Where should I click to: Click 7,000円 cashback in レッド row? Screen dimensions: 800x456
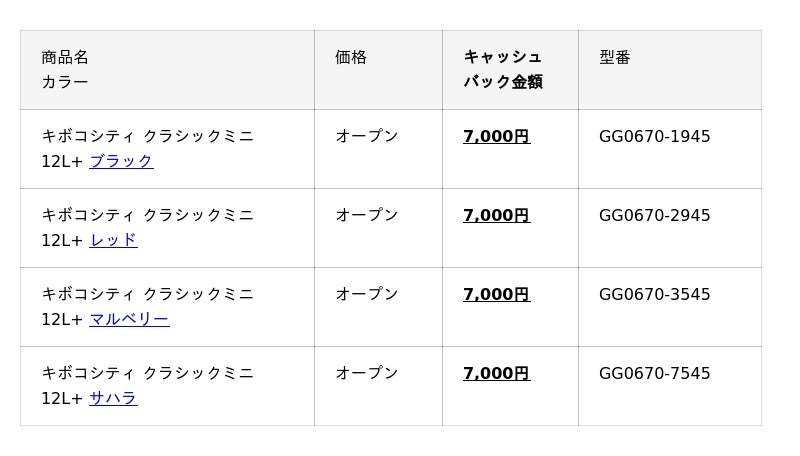[x=496, y=215]
